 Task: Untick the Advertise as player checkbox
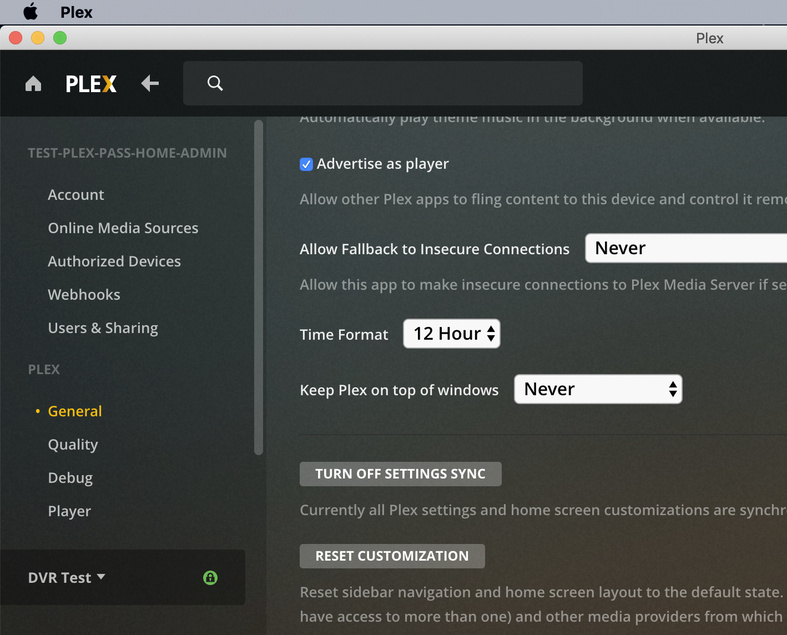click(306, 164)
